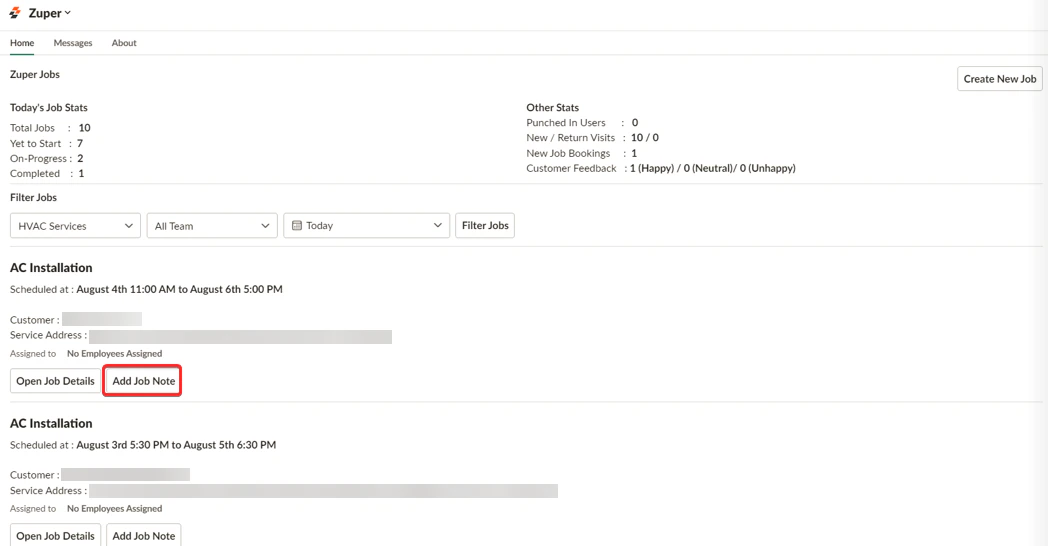Image resolution: width=1048 pixels, height=546 pixels.
Task: Go to the About tab
Action: coord(124,43)
